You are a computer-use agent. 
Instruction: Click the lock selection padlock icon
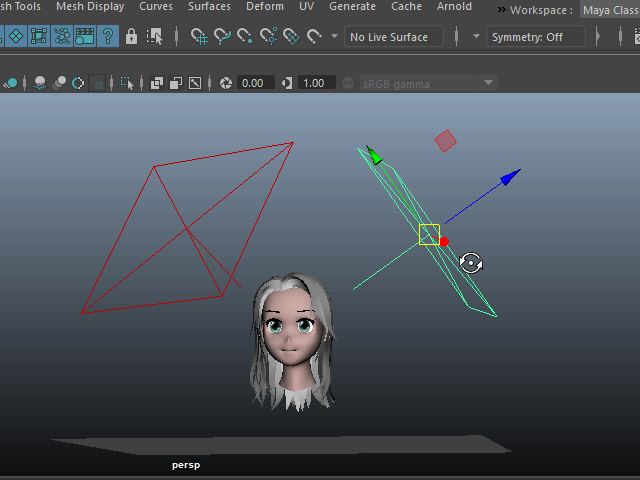[131, 37]
